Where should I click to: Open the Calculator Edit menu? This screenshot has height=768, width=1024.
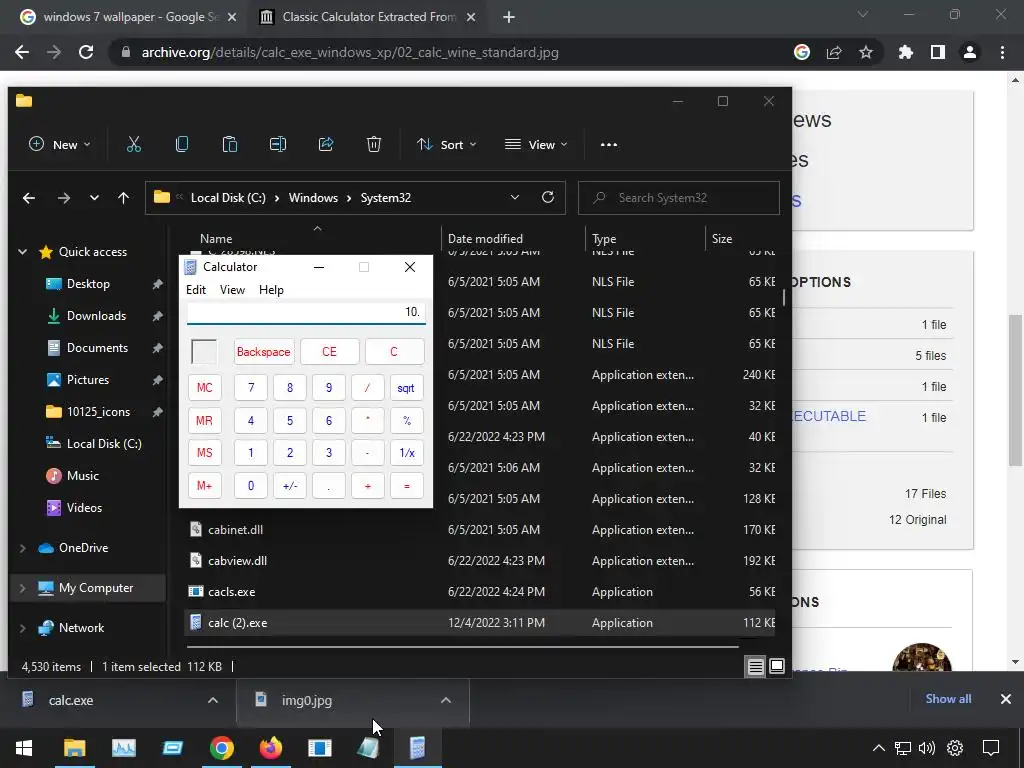(196, 290)
